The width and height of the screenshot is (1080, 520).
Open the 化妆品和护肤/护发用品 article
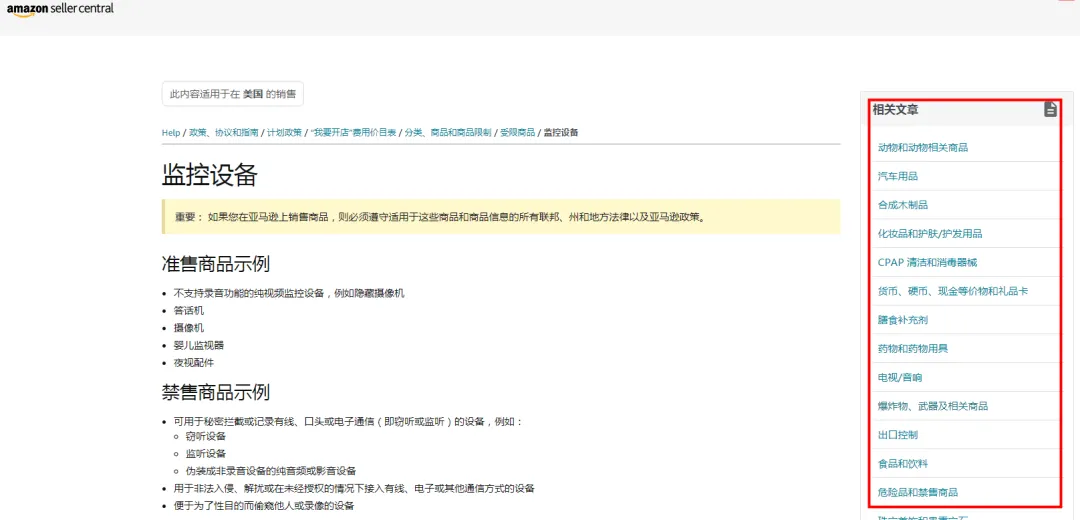click(930, 234)
